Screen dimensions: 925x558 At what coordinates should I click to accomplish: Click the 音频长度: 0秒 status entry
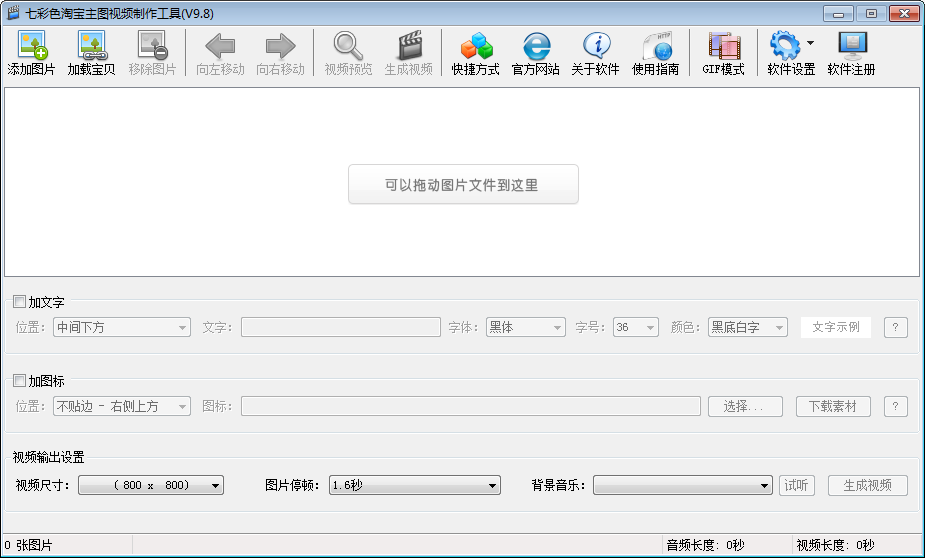click(706, 545)
